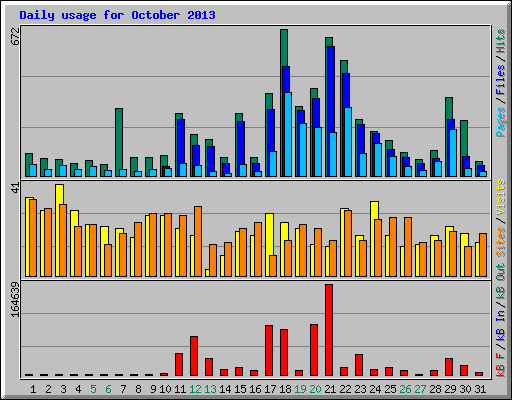Click the red kB bar for day 12
The image size is (512, 400).
tap(194, 356)
